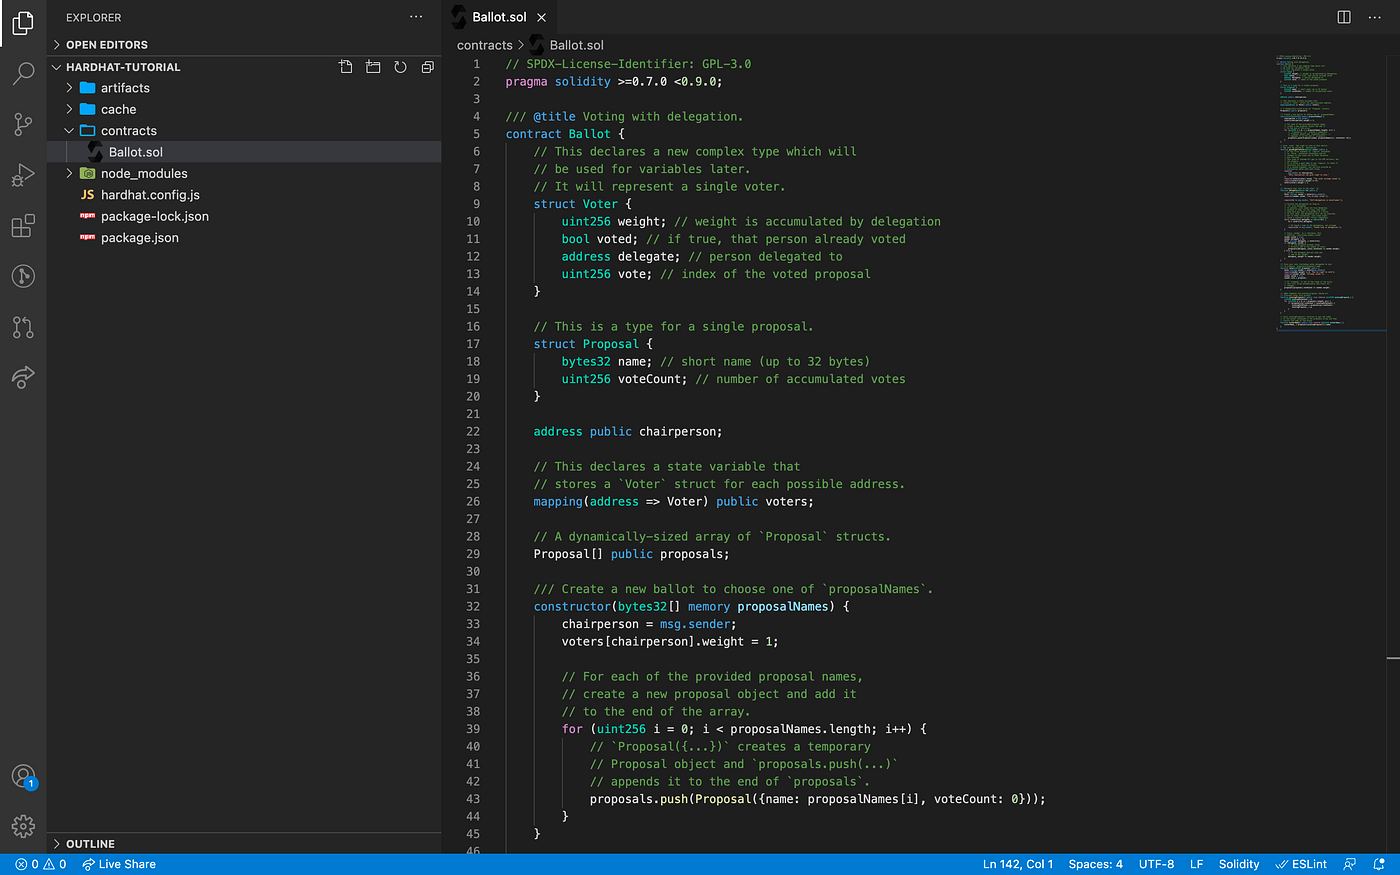The image size is (1400, 875).
Task: Collapse the contracts folder
Action: (128, 131)
